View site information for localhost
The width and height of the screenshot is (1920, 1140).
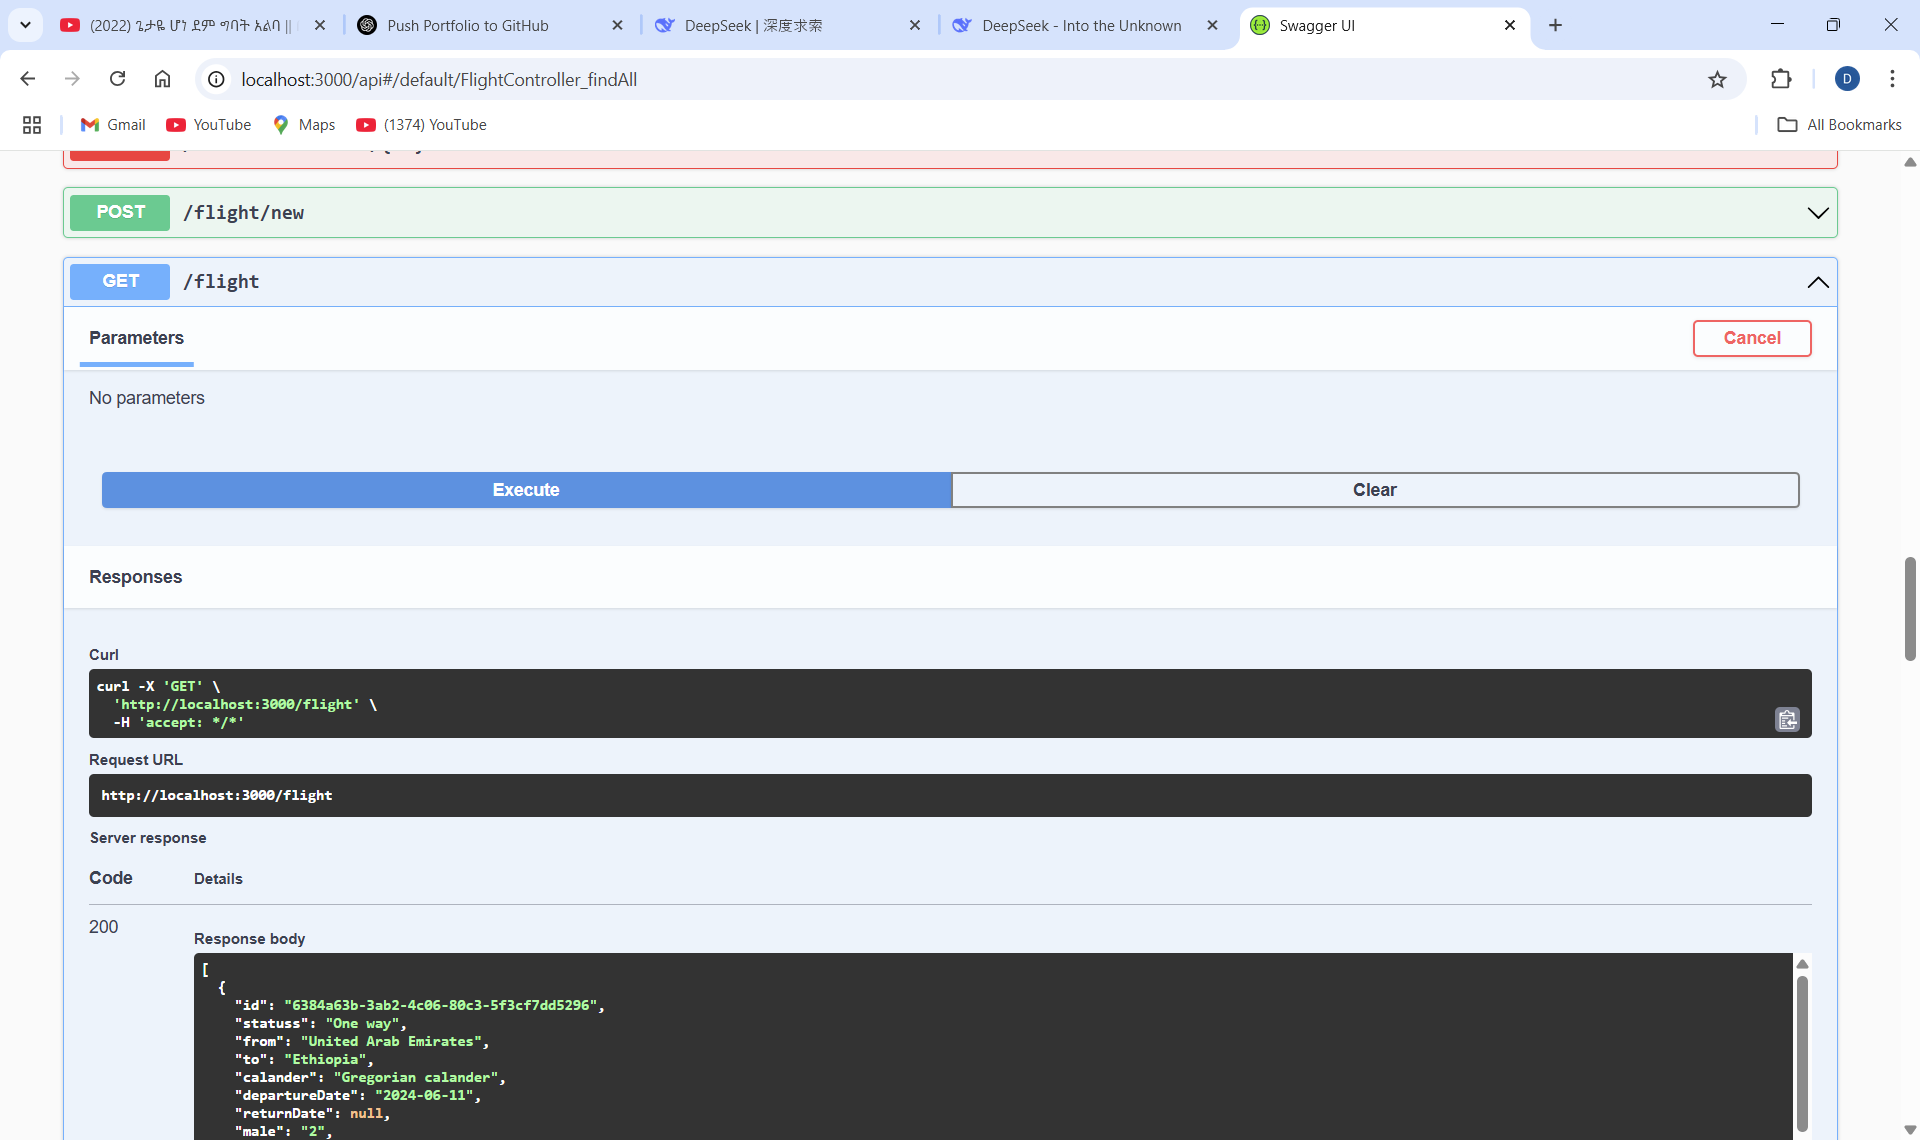pyautogui.click(x=216, y=79)
